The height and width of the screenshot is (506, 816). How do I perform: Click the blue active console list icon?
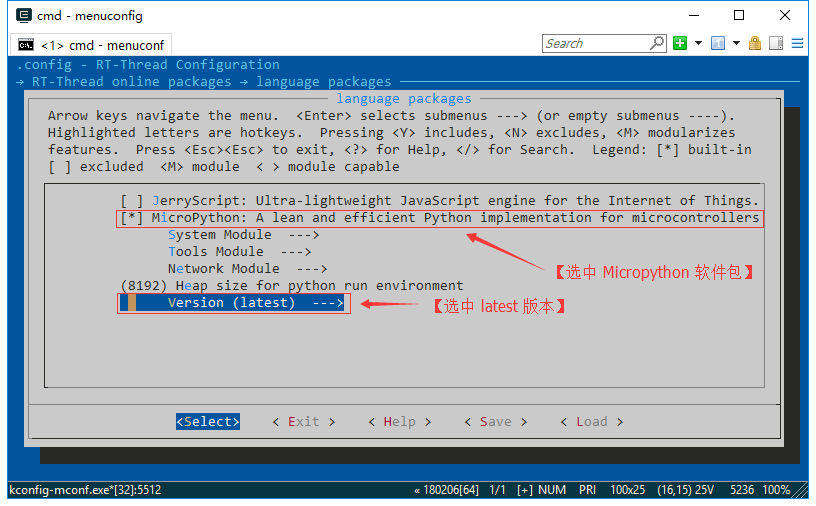(717, 43)
